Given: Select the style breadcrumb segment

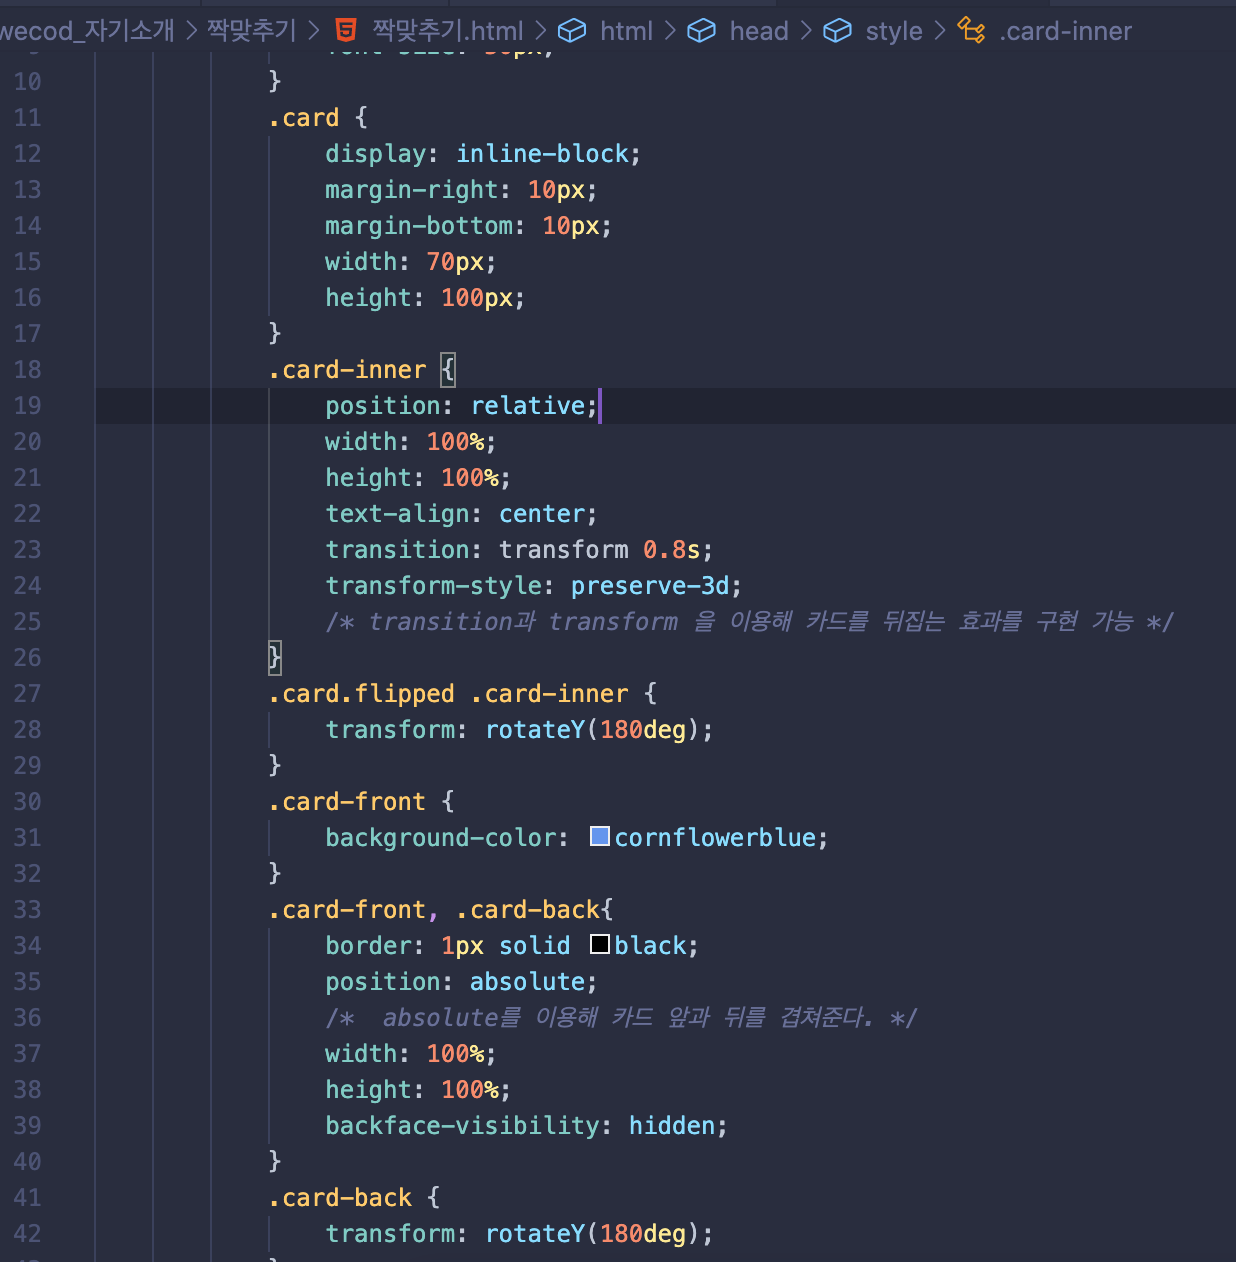Looking at the screenshot, I should pyautogui.click(x=894, y=31).
